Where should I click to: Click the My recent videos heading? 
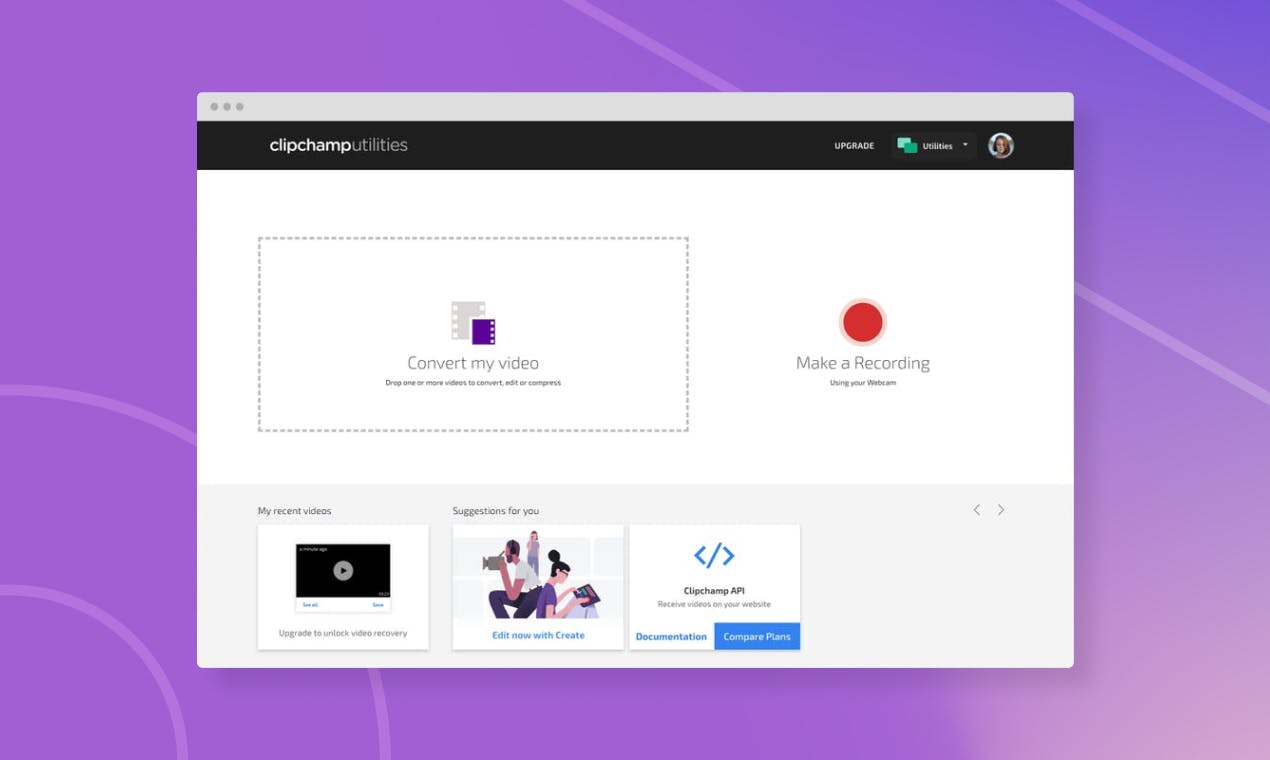pos(294,511)
